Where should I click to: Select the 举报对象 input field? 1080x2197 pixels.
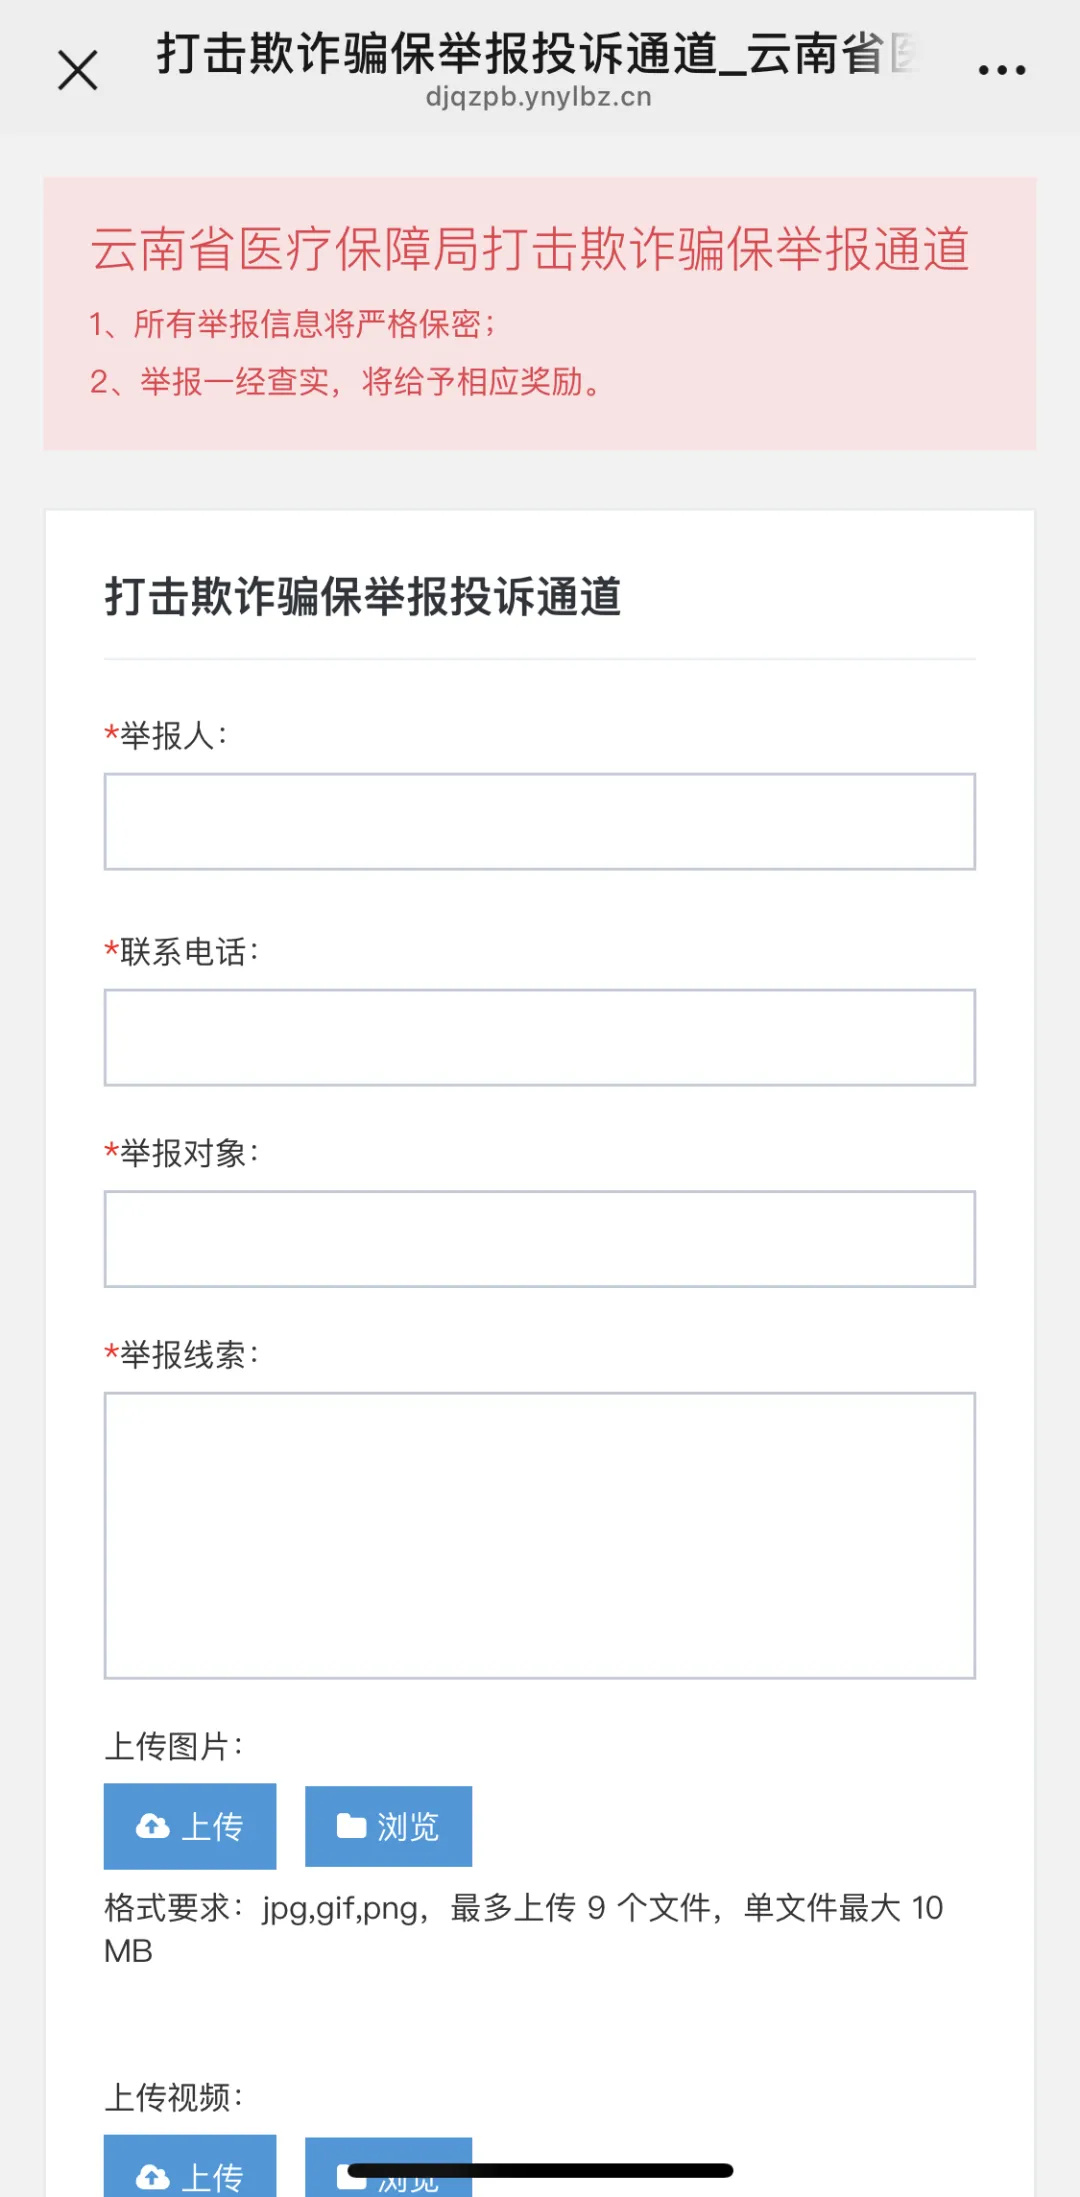coord(540,1238)
